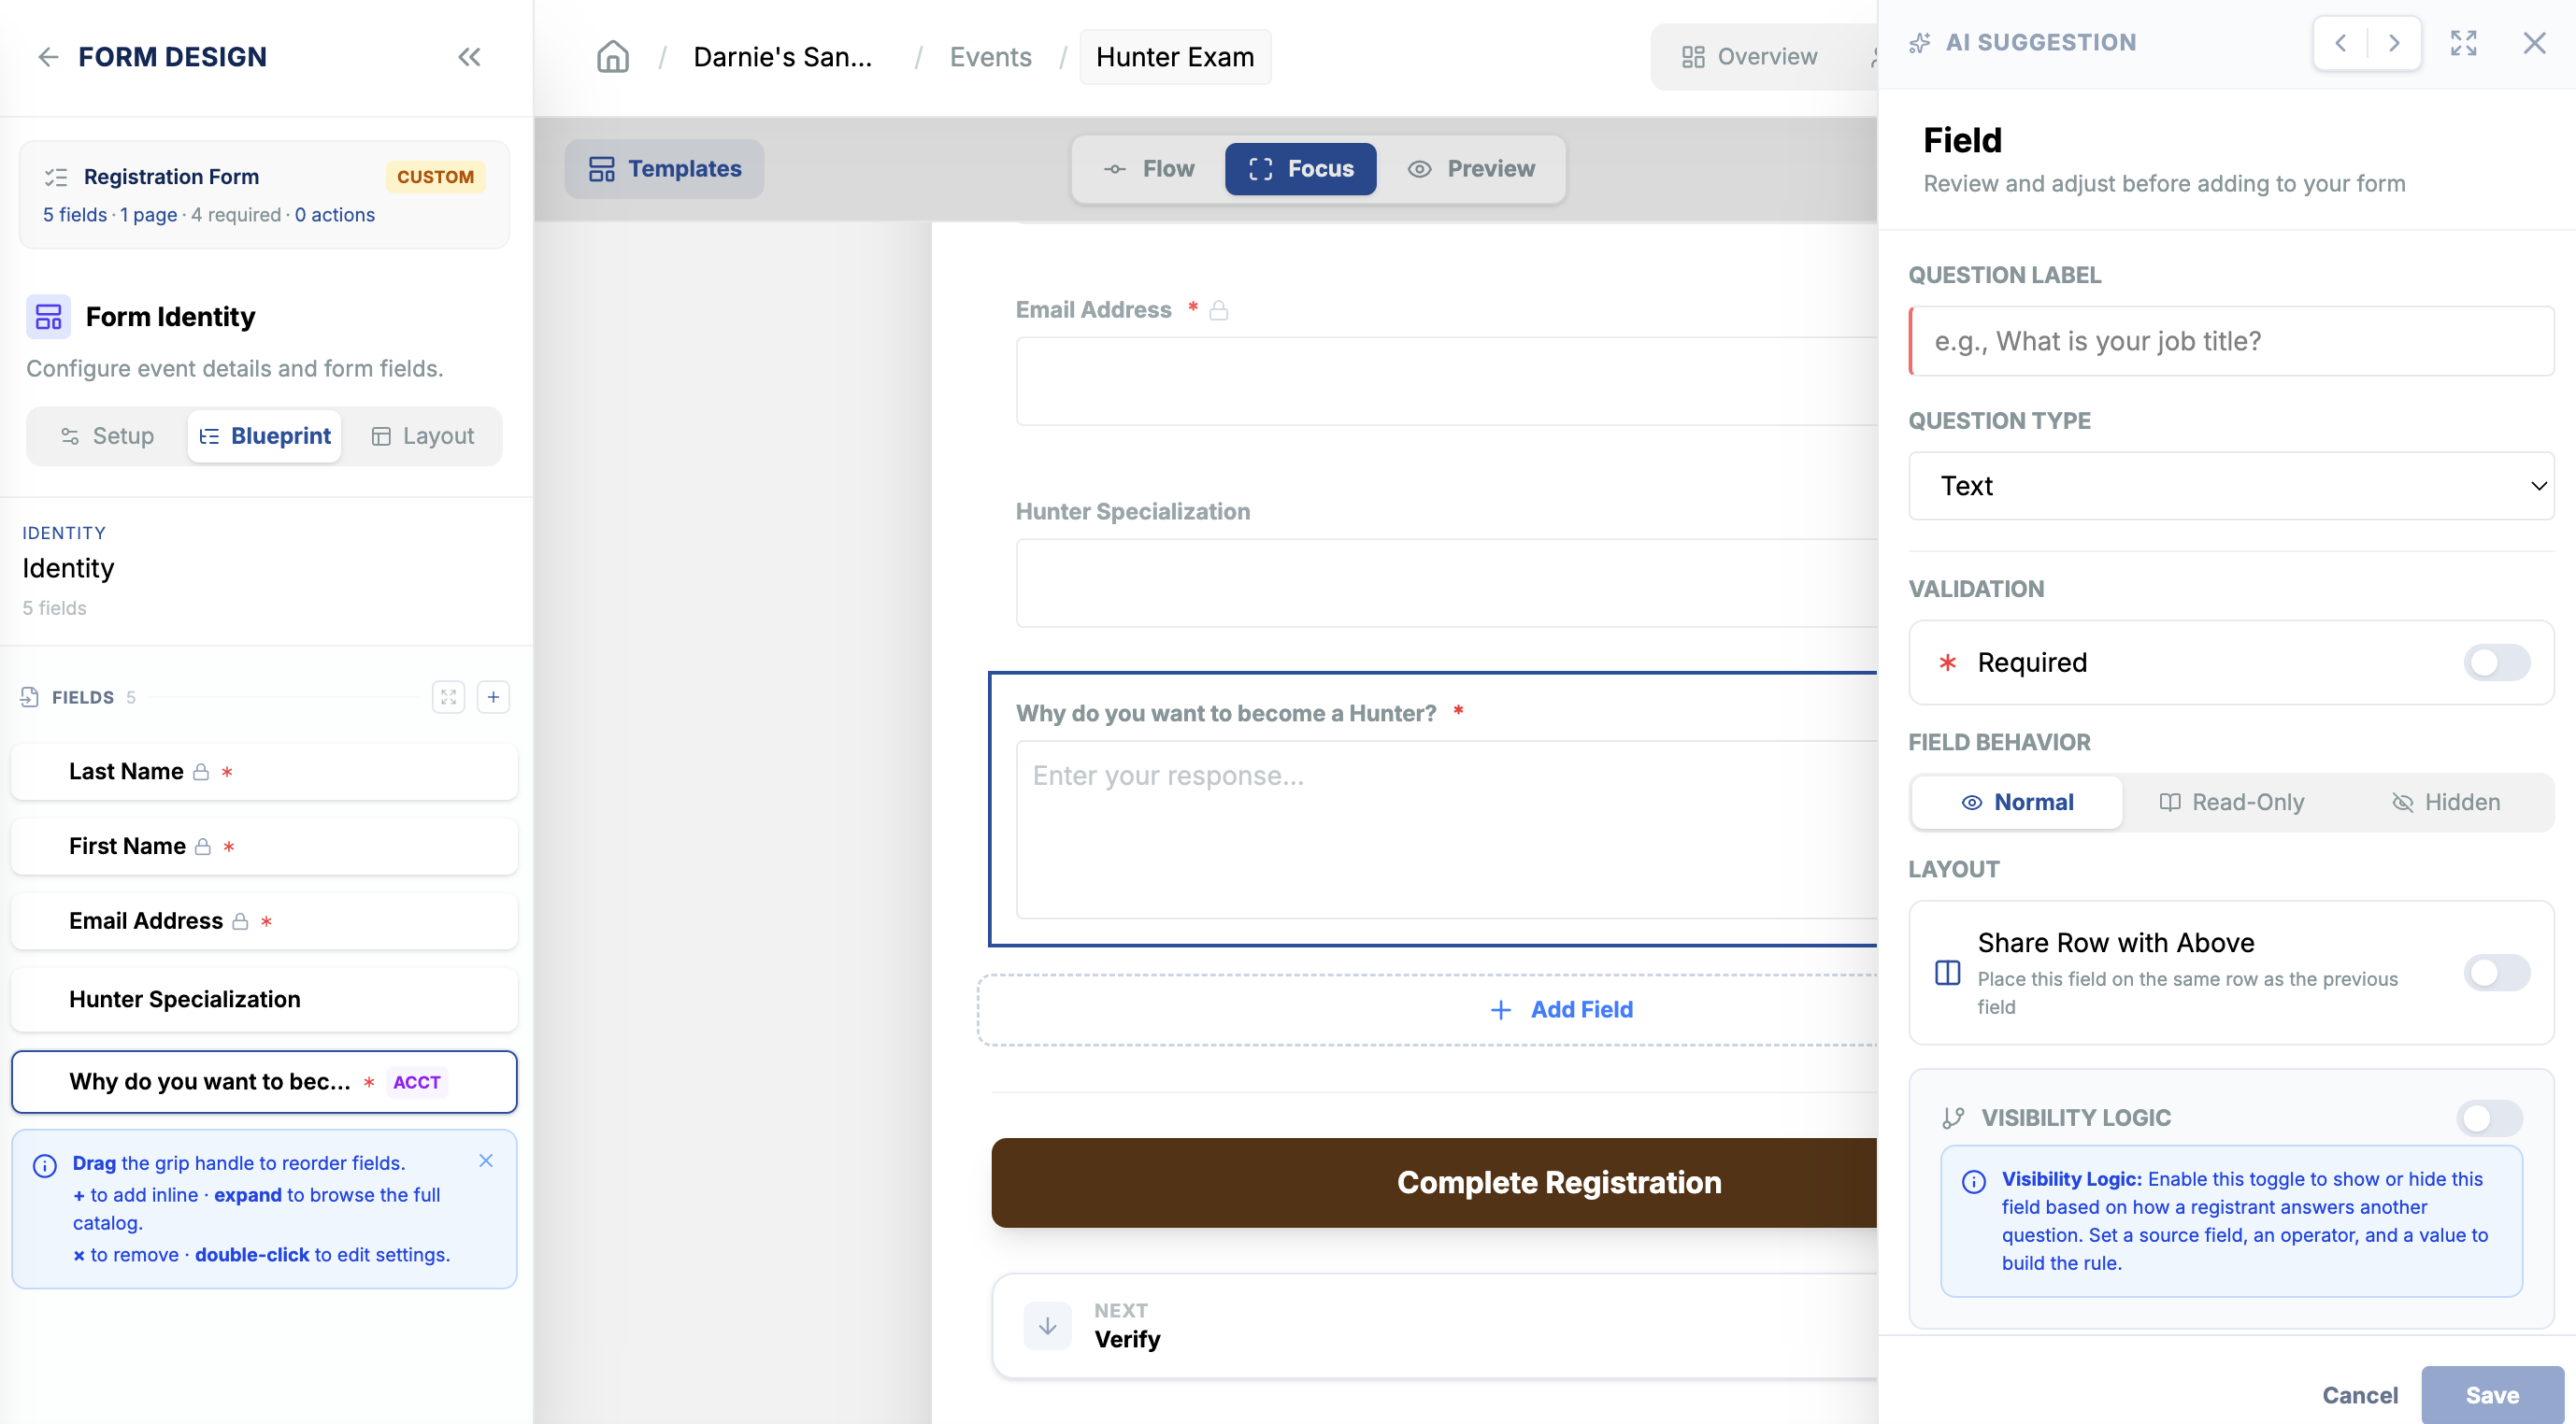2576x1424 pixels.
Task: Dismiss the drag tip info box
Action: 486,1160
